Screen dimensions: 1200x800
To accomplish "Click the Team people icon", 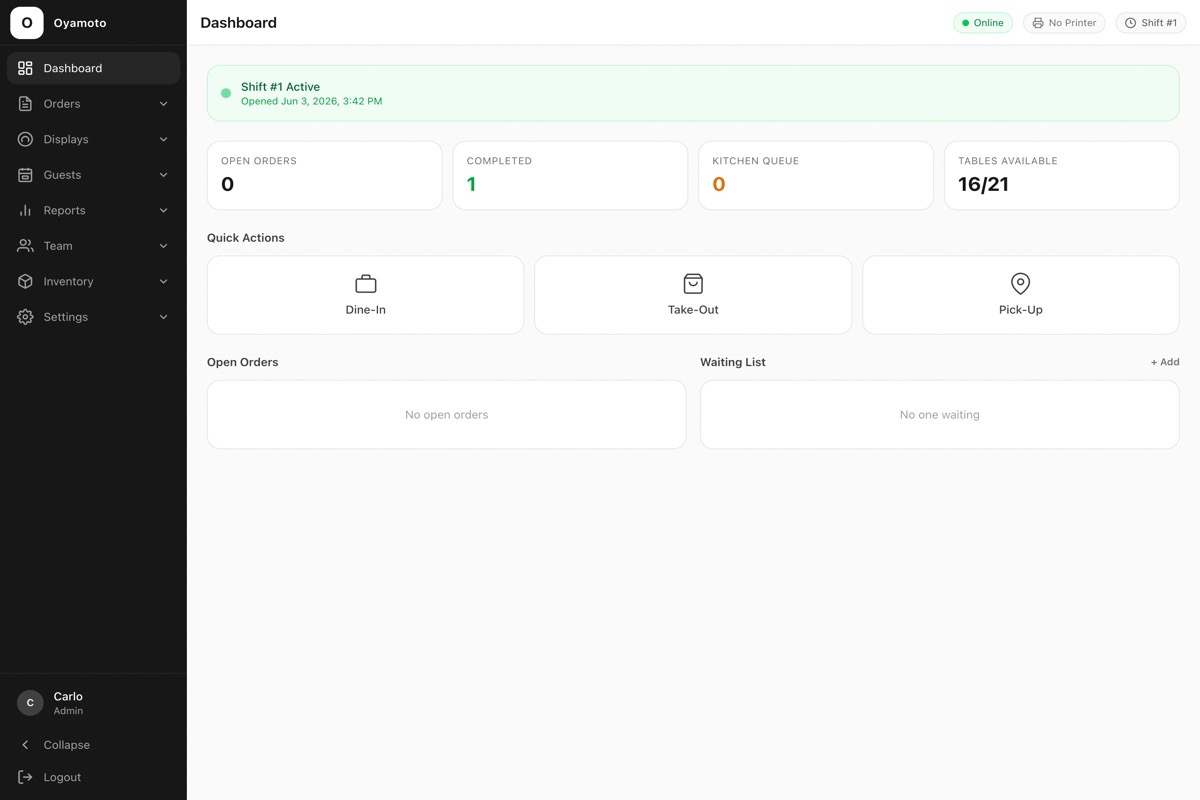I will coord(25,246).
